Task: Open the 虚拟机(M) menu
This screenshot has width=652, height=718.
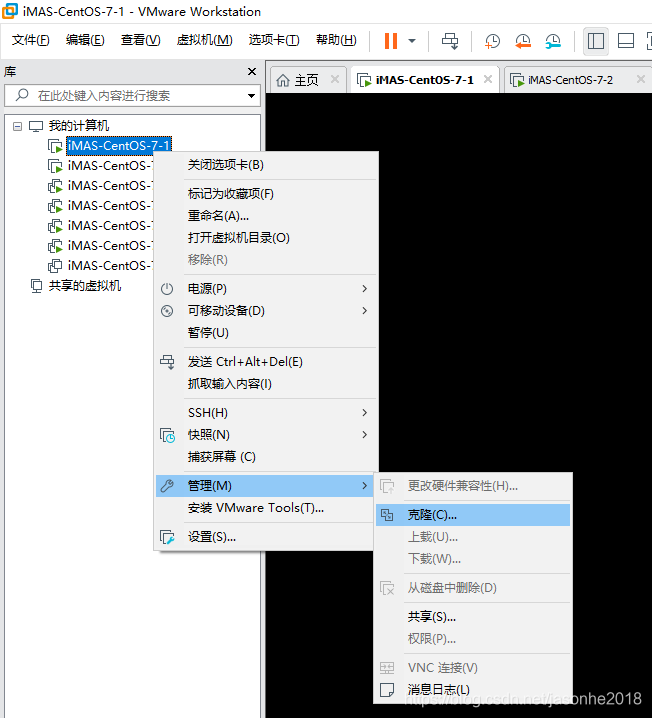Action: coord(205,40)
